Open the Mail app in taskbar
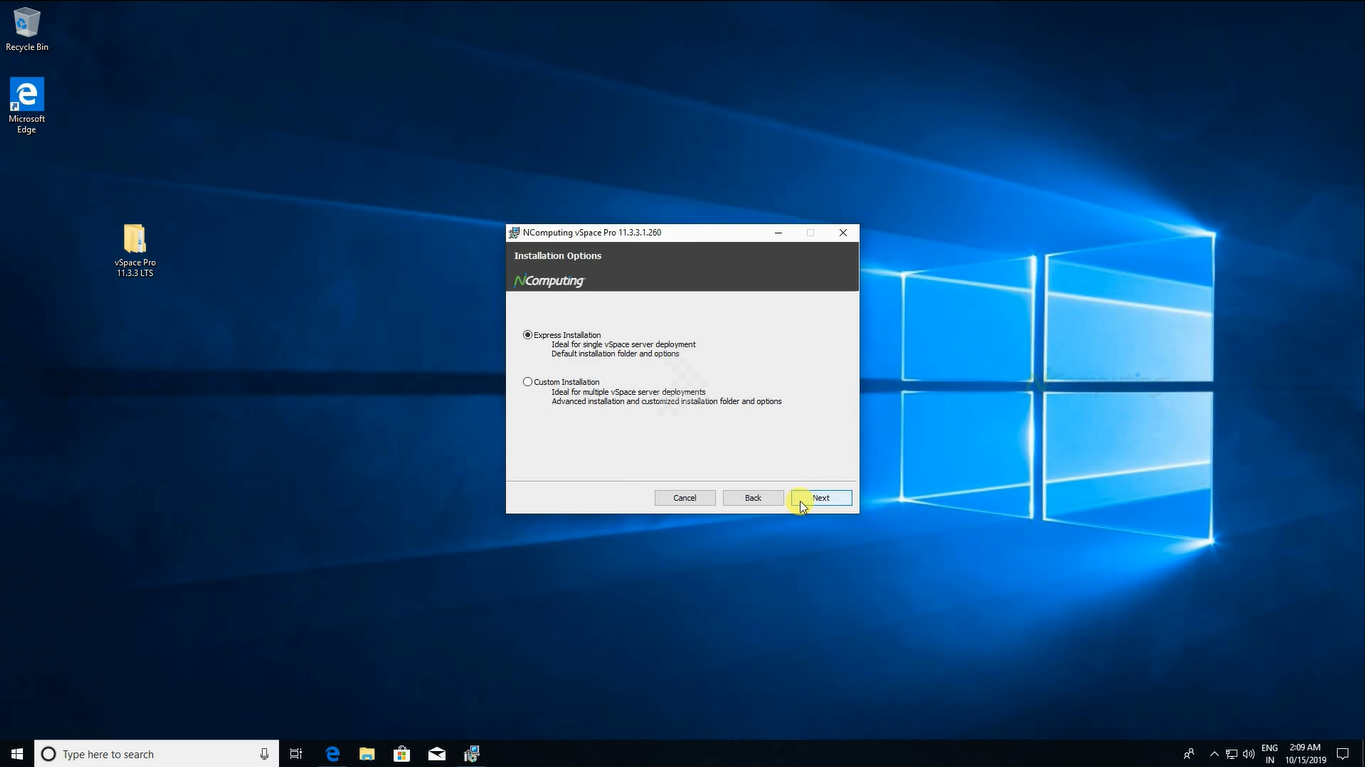This screenshot has width=1365, height=767. pyautogui.click(x=437, y=754)
